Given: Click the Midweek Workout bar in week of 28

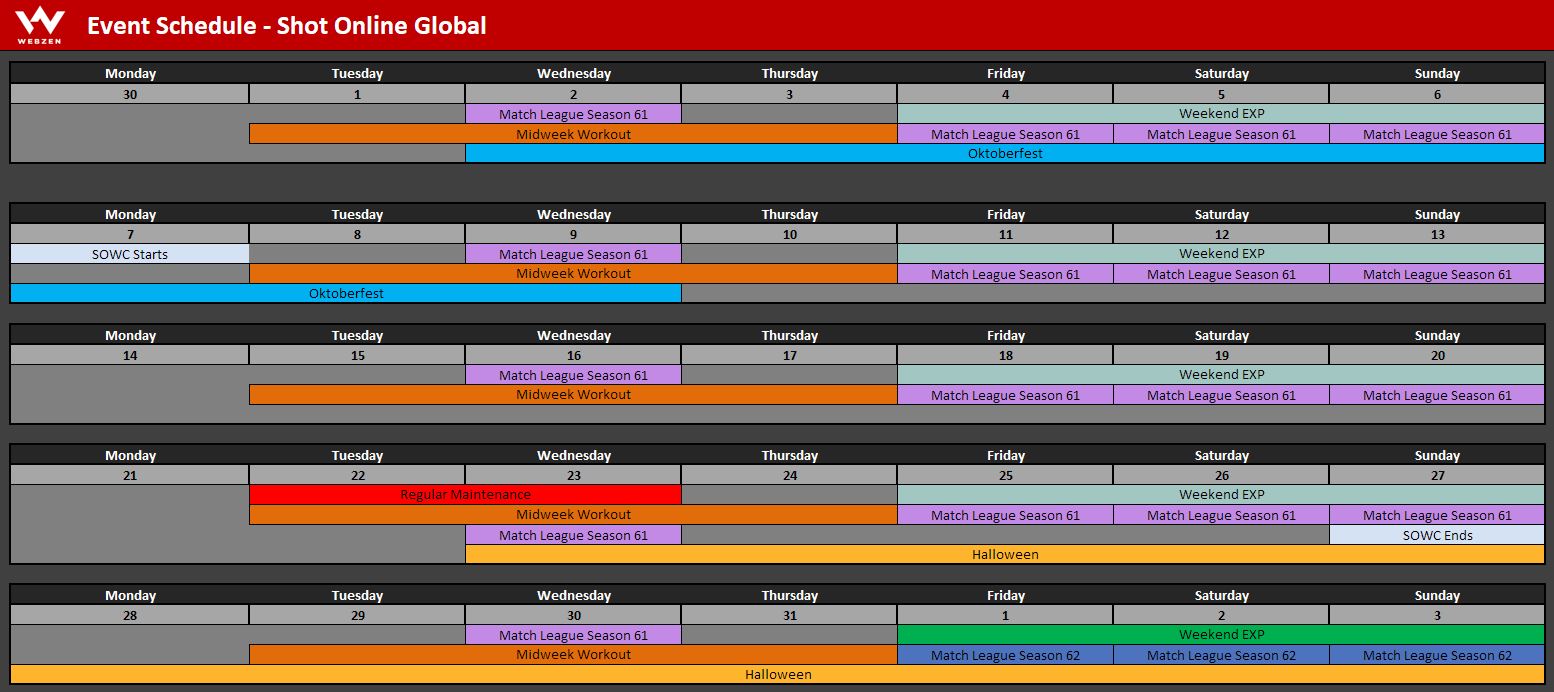Looking at the screenshot, I should point(573,654).
